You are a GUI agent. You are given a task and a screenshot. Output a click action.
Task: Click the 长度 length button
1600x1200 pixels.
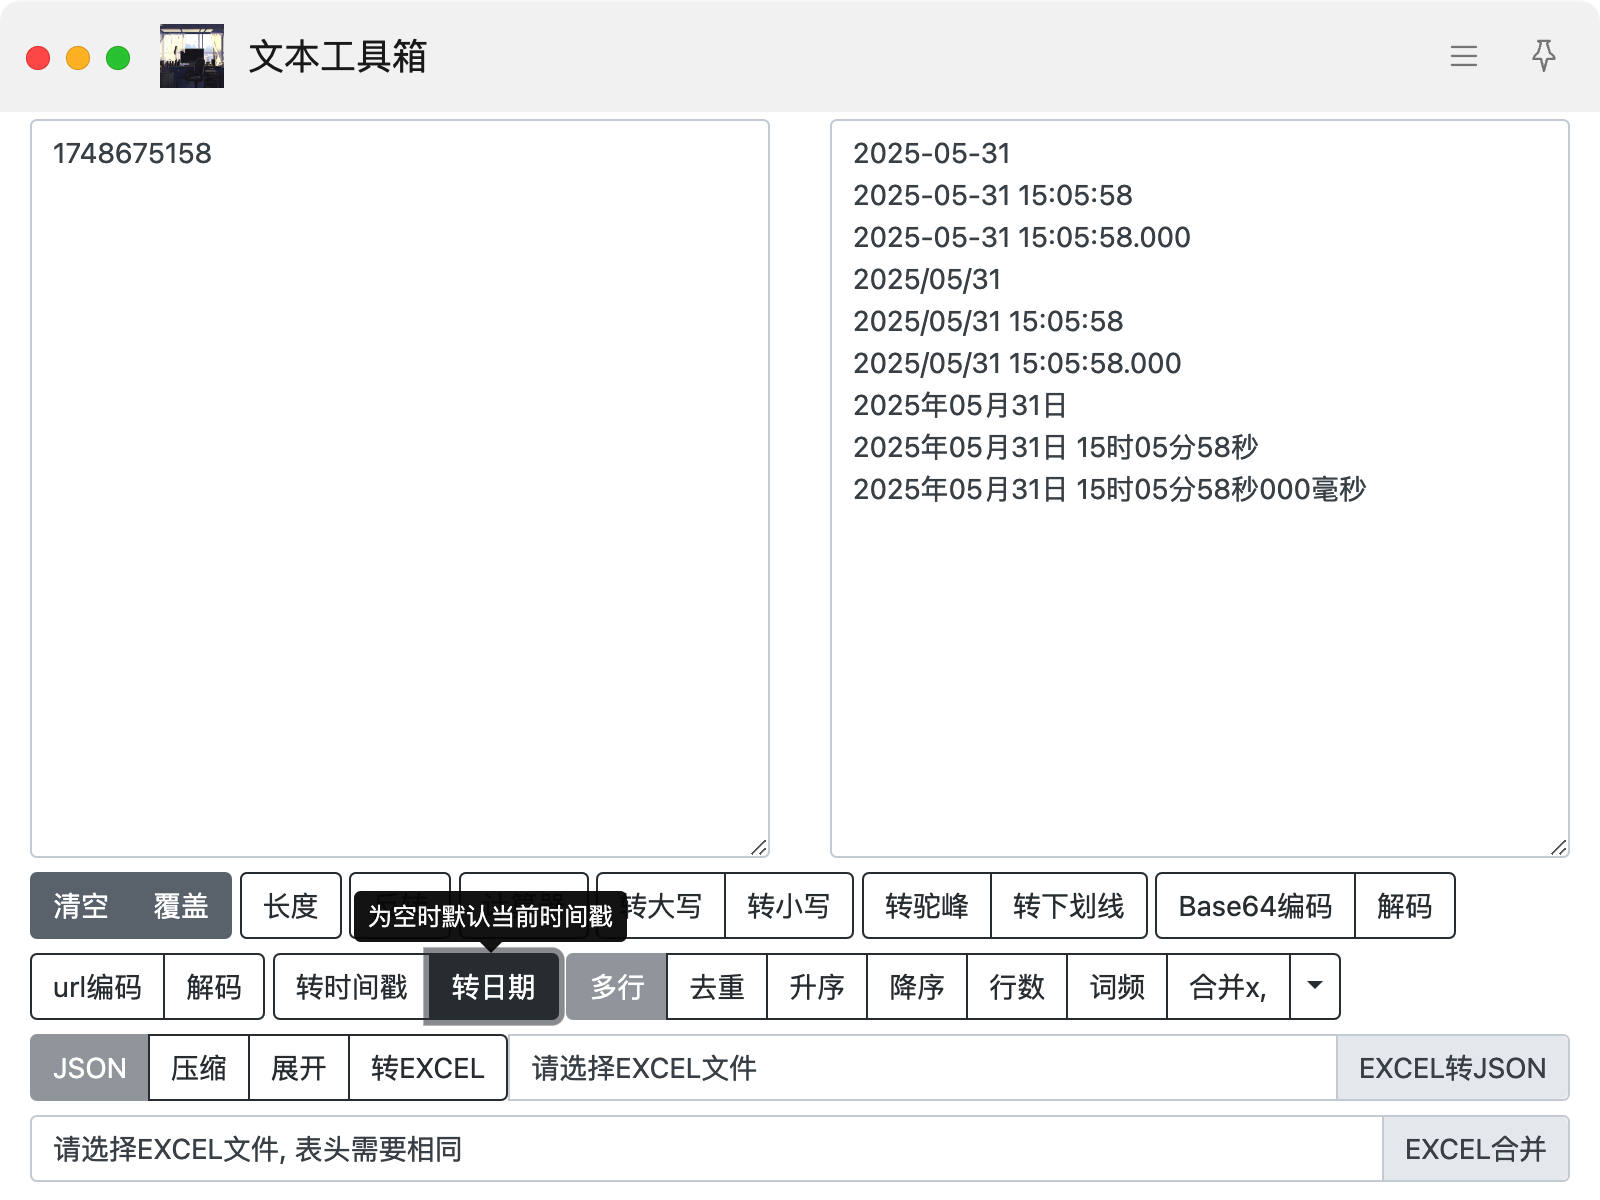click(291, 906)
